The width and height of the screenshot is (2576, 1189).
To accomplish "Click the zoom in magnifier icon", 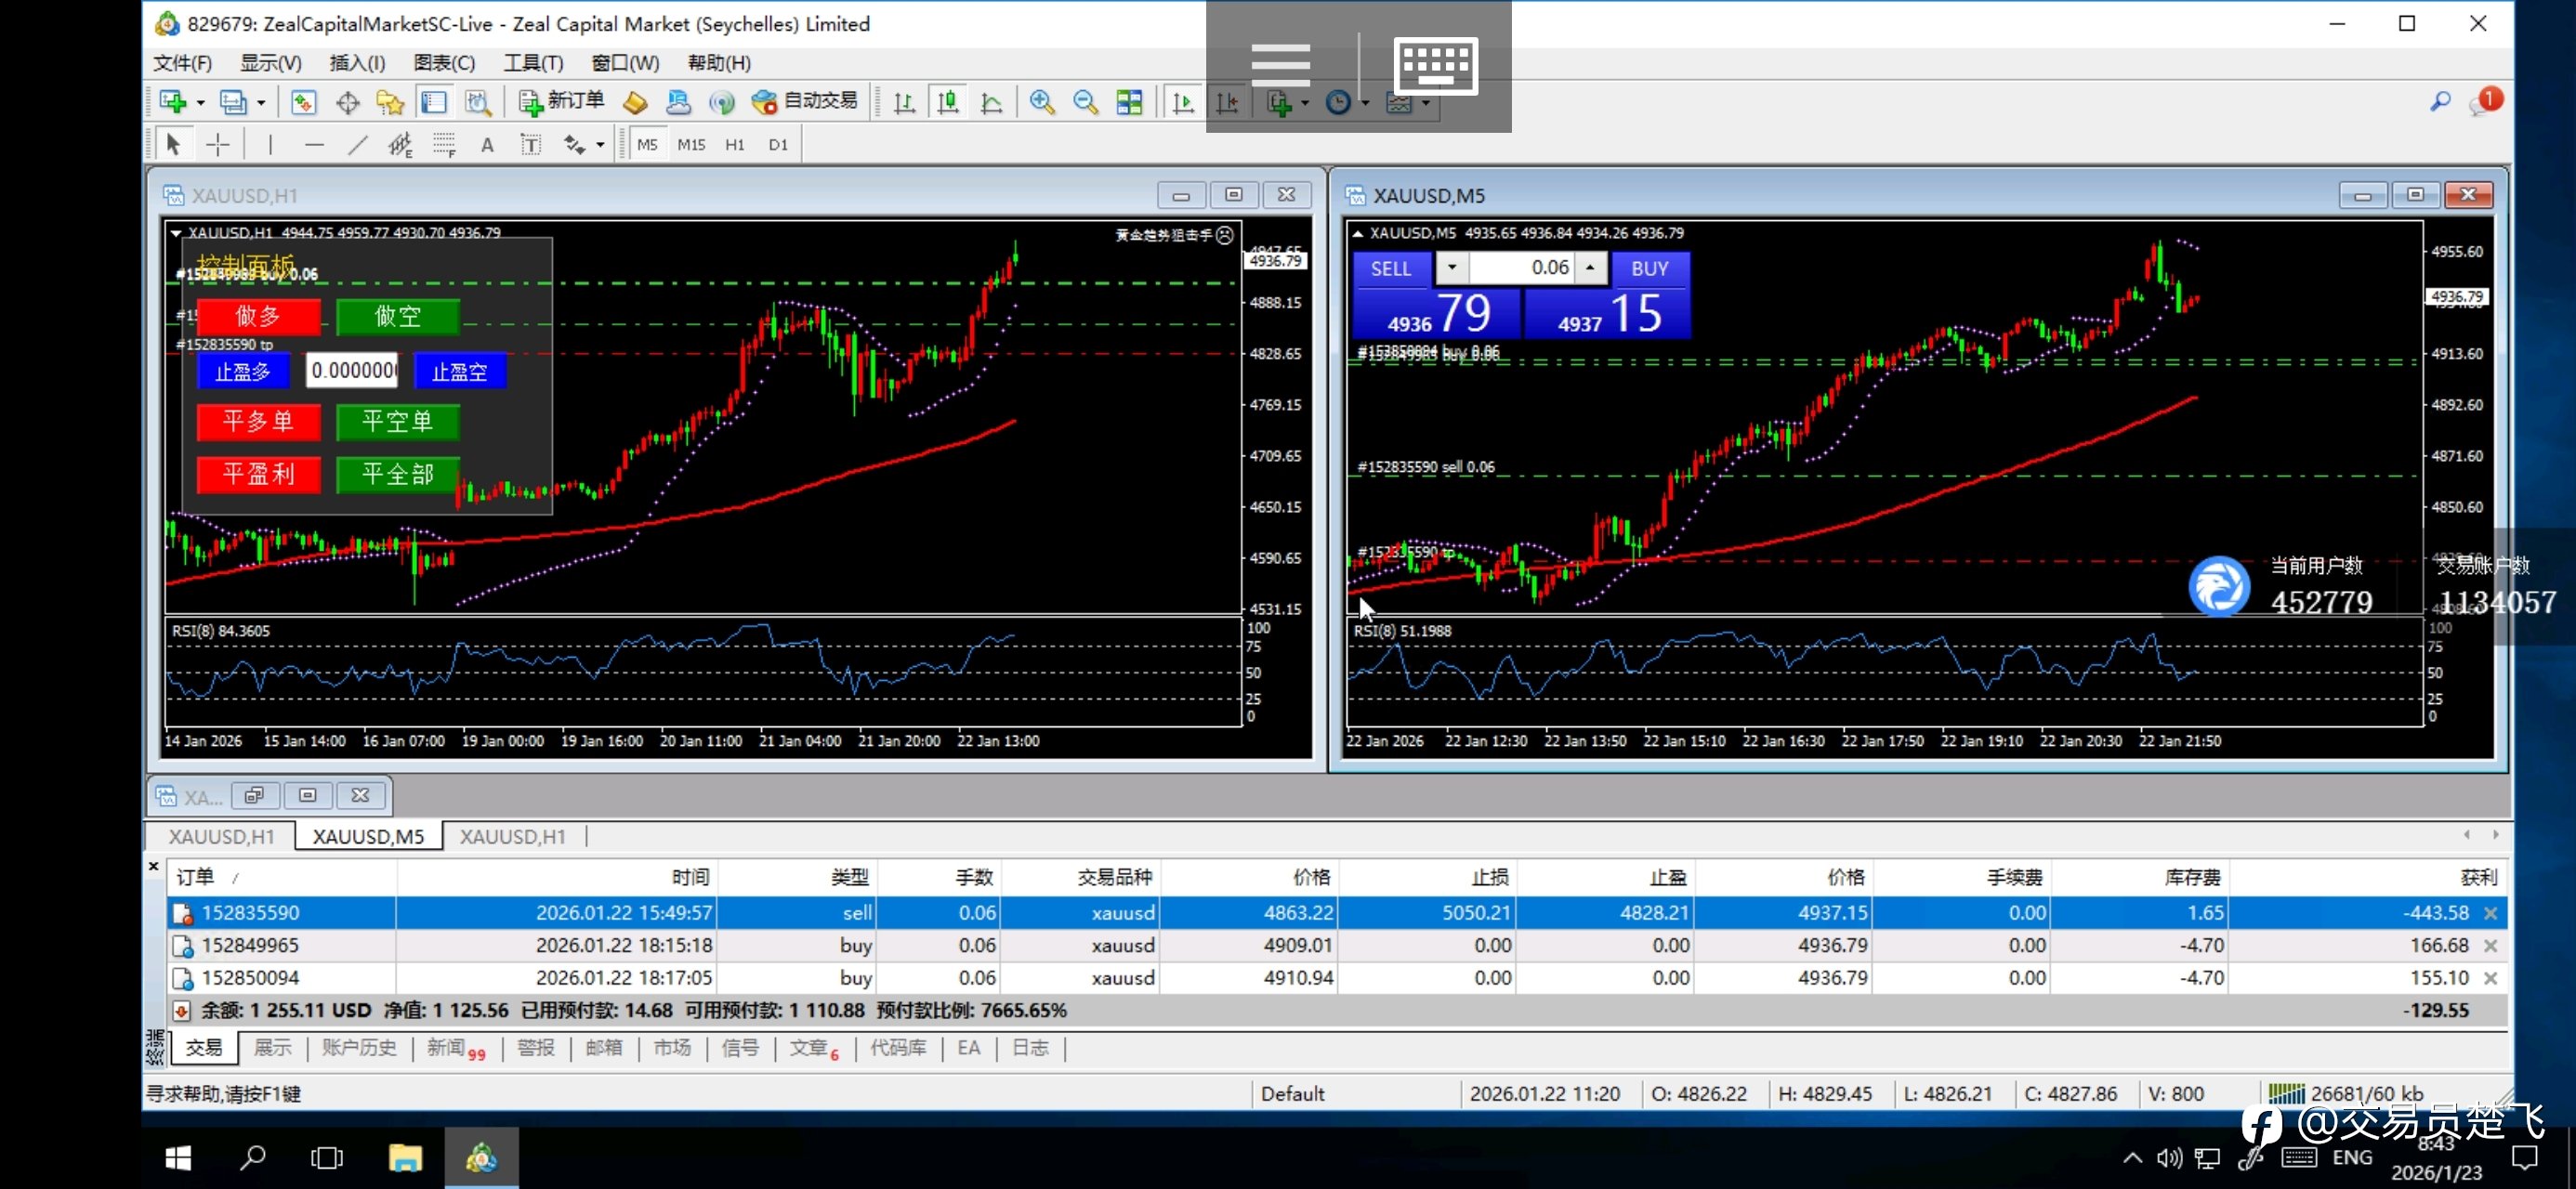I will point(1041,102).
